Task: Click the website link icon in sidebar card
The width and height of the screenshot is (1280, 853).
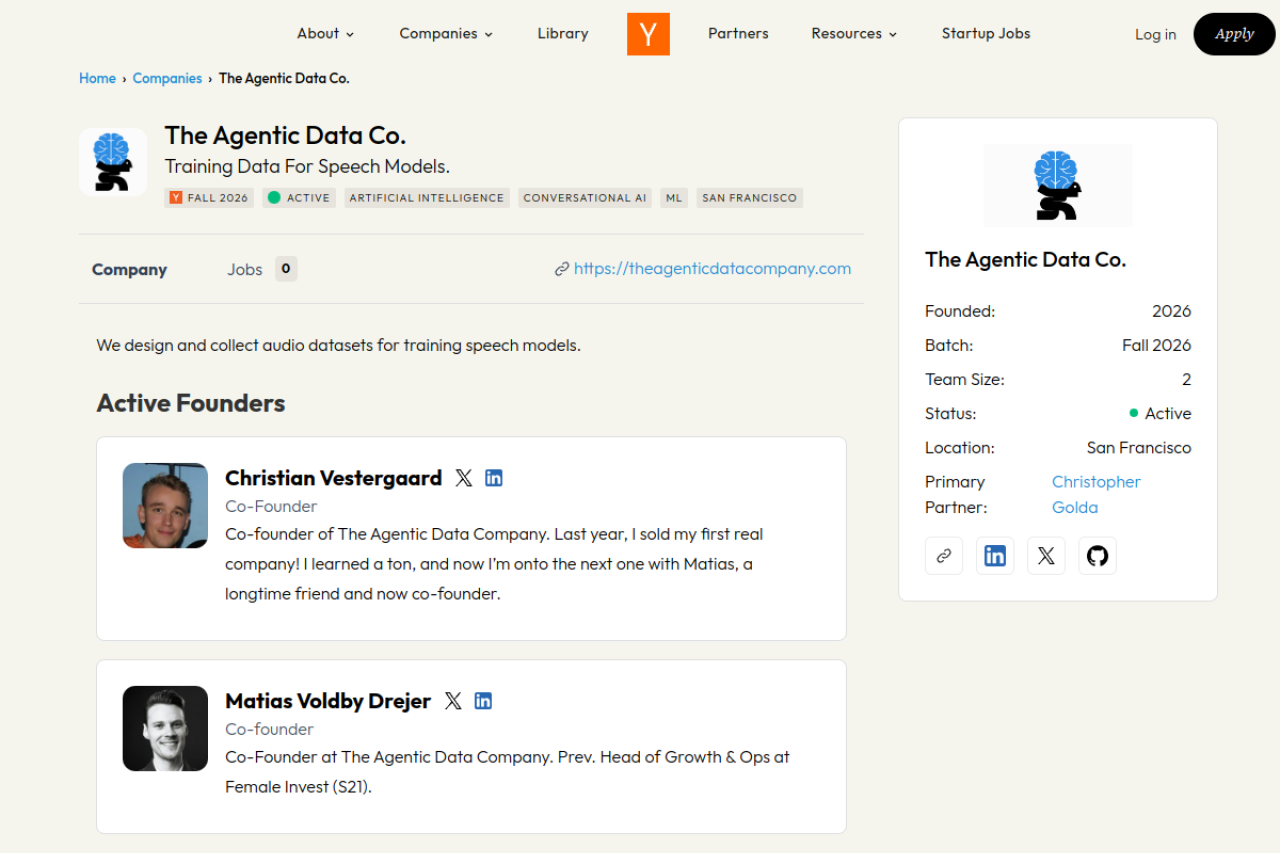Action: pyautogui.click(x=944, y=556)
